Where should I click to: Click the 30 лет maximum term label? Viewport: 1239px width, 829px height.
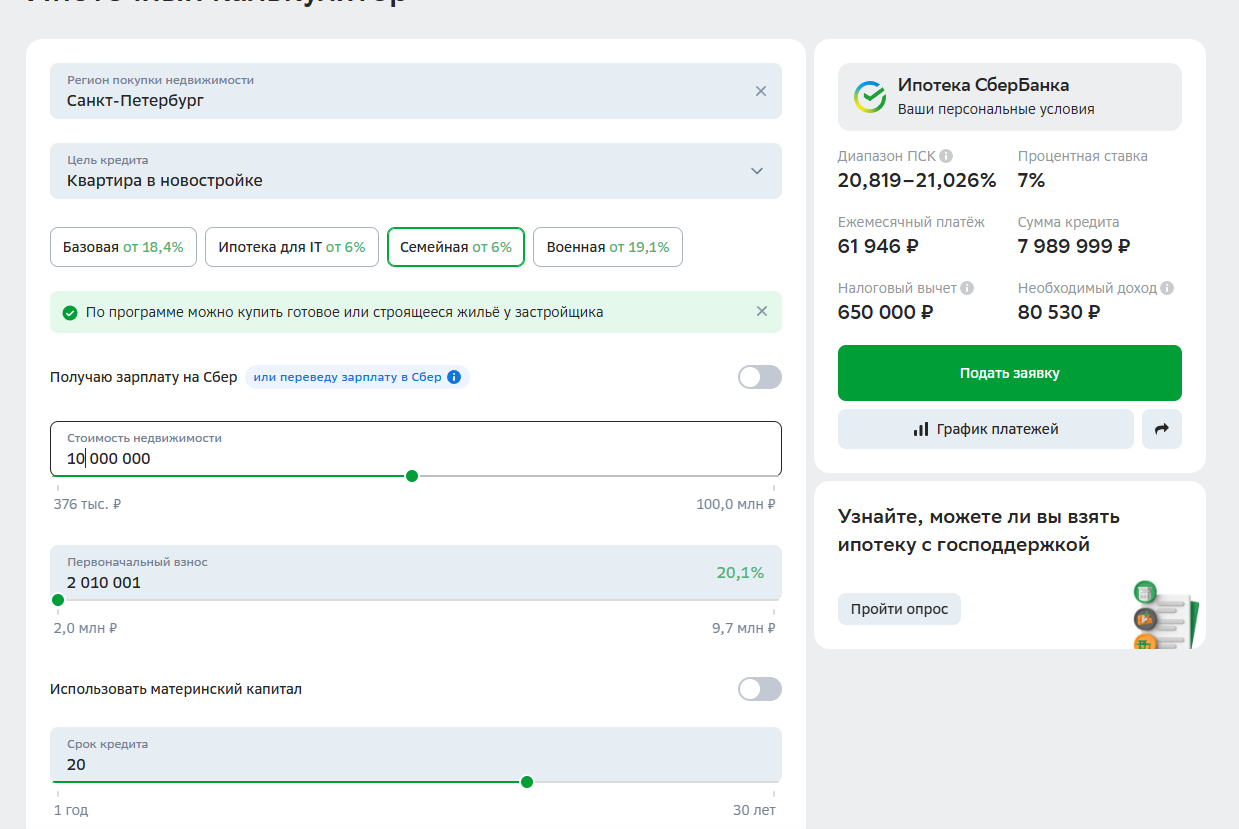[754, 810]
